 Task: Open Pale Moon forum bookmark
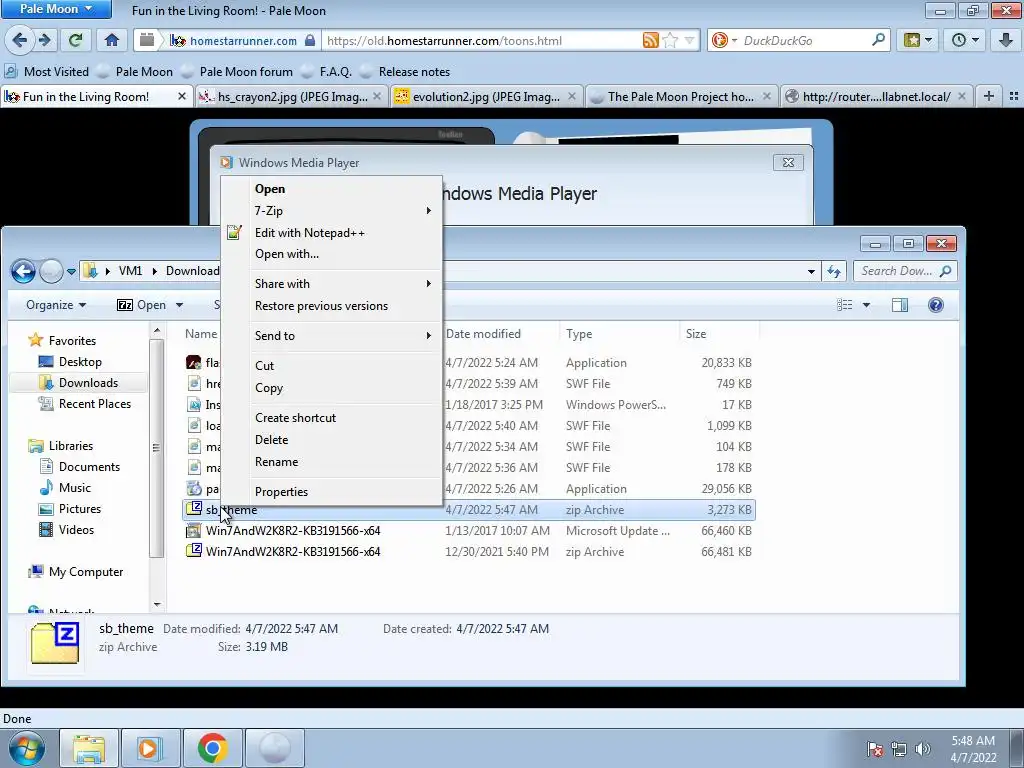[237, 72]
